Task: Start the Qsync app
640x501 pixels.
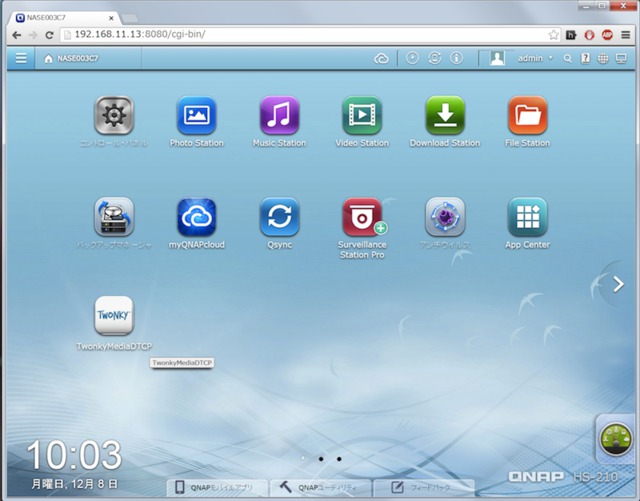Action: click(x=279, y=217)
